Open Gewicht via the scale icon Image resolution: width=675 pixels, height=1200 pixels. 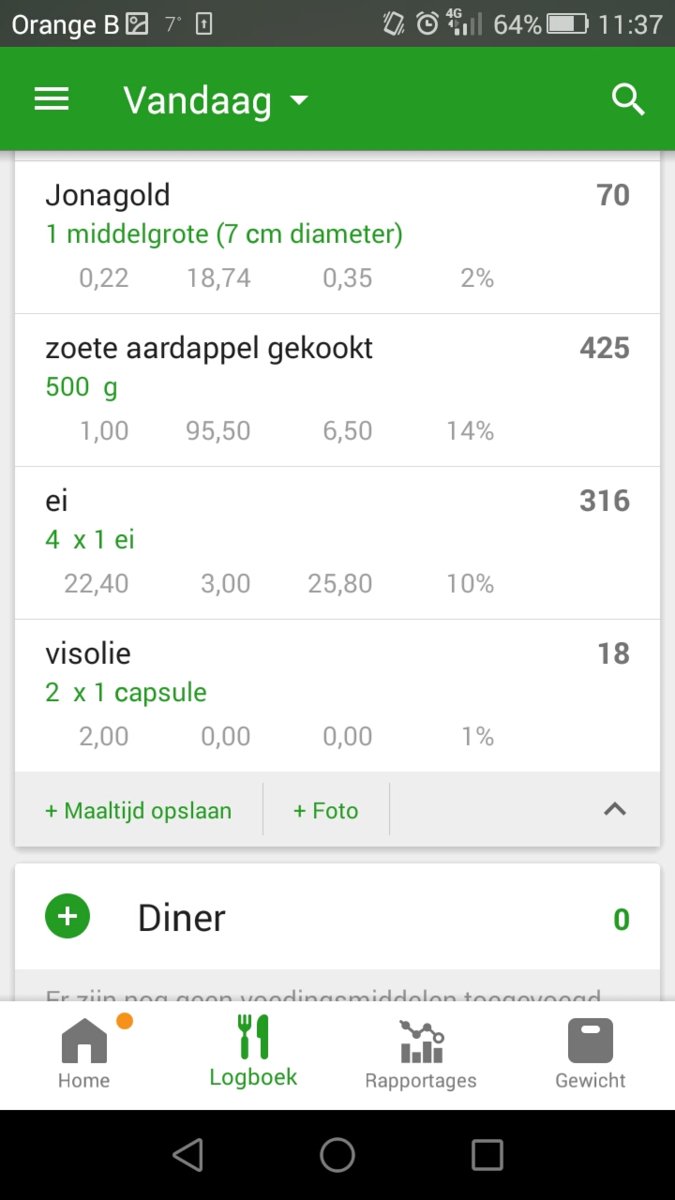click(x=589, y=1042)
